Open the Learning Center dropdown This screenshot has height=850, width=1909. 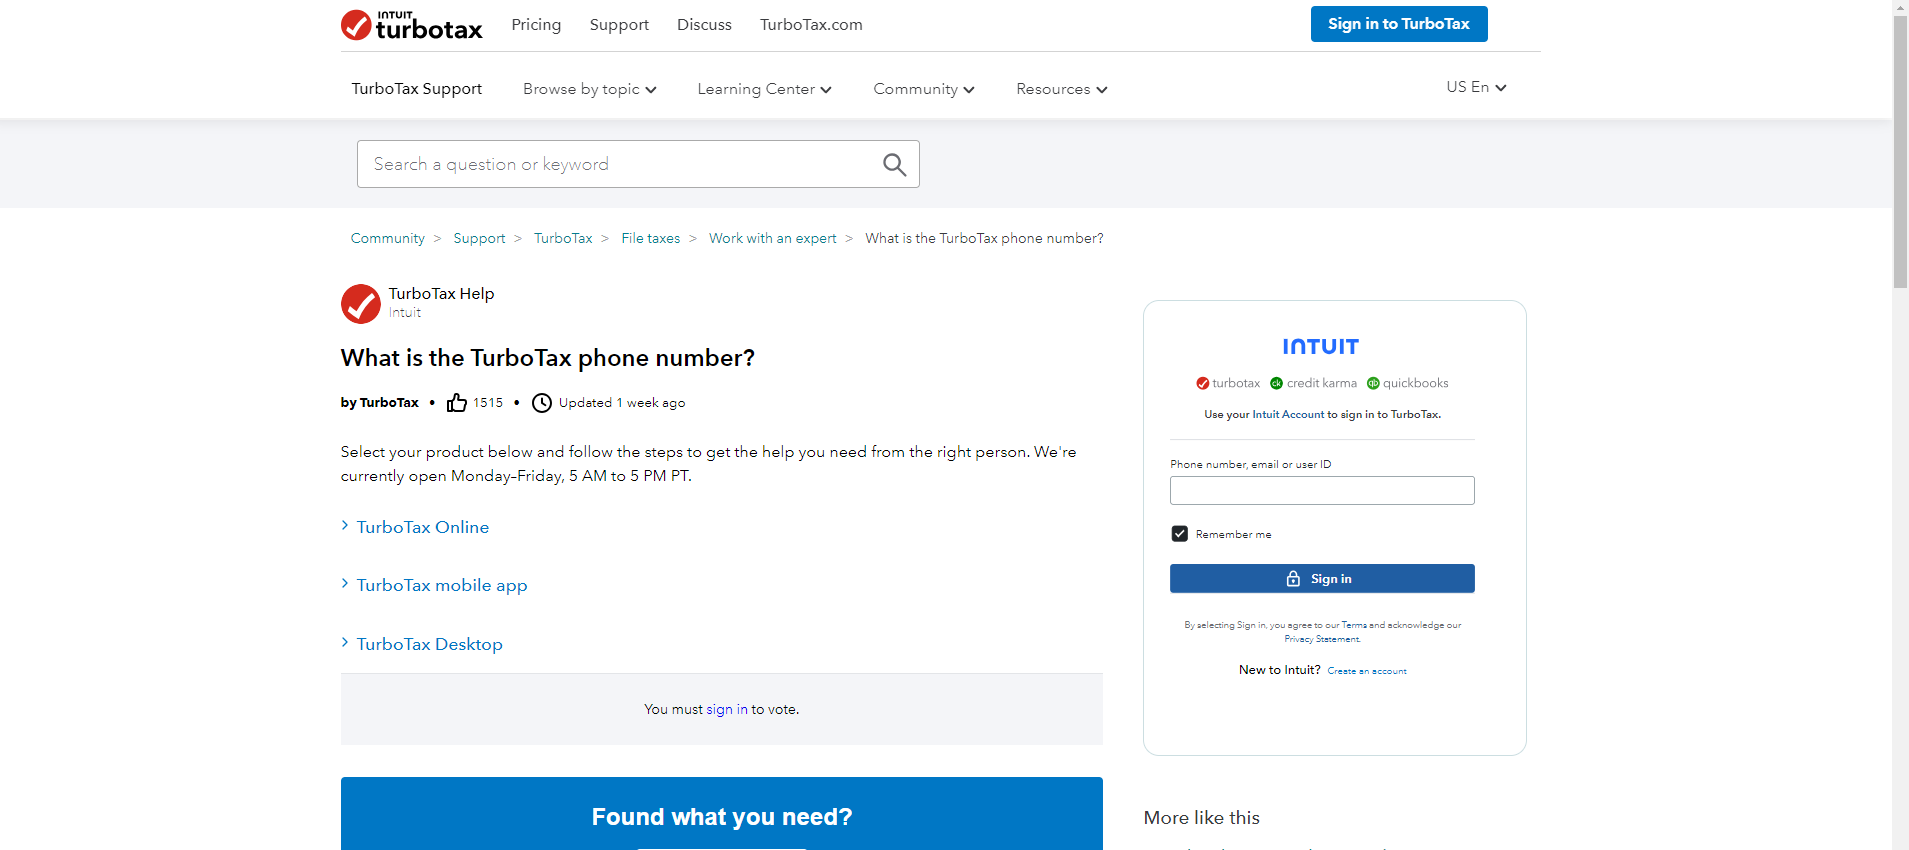click(x=764, y=89)
